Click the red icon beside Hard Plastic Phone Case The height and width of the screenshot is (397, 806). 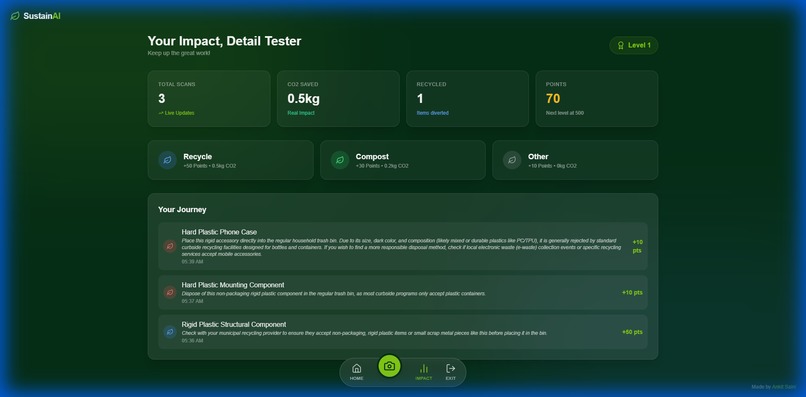(x=170, y=246)
